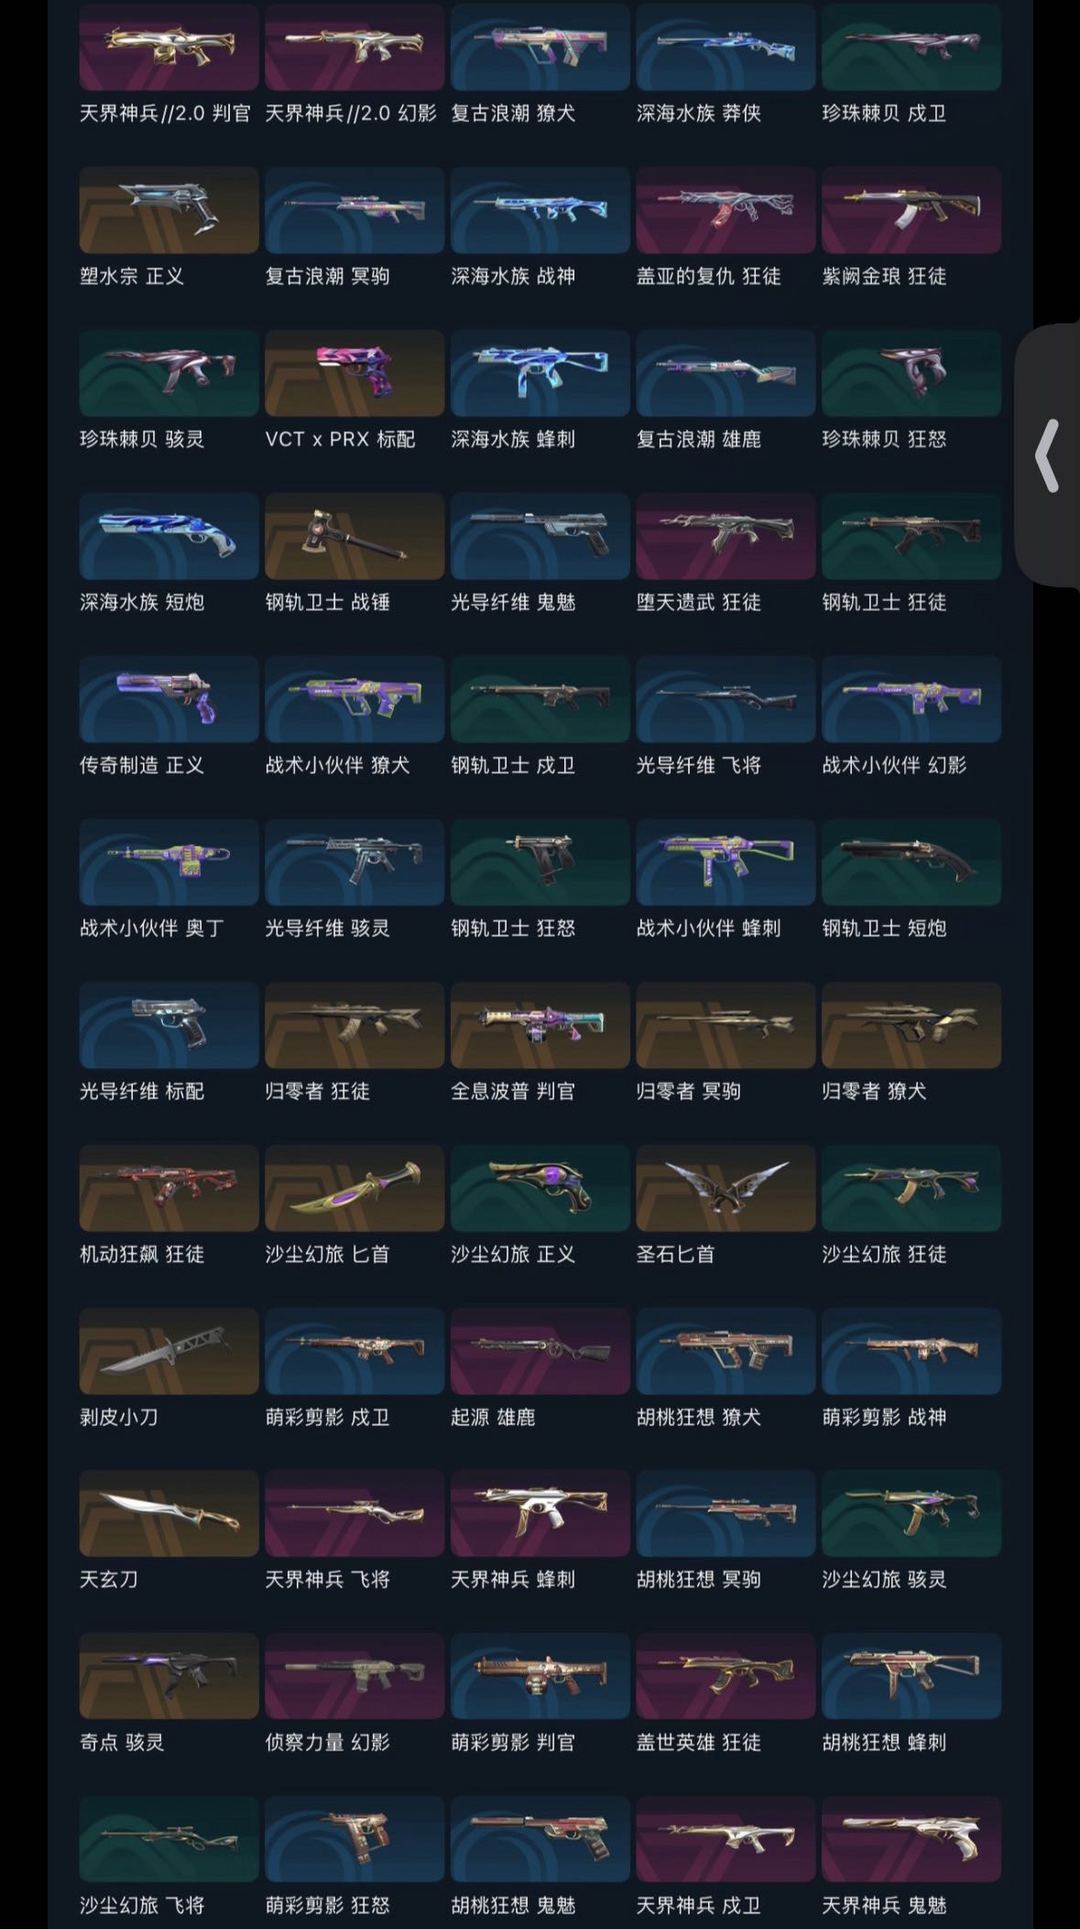
Task: Click the 紫阙金琅 狂徒 label
Action: [x=884, y=276]
